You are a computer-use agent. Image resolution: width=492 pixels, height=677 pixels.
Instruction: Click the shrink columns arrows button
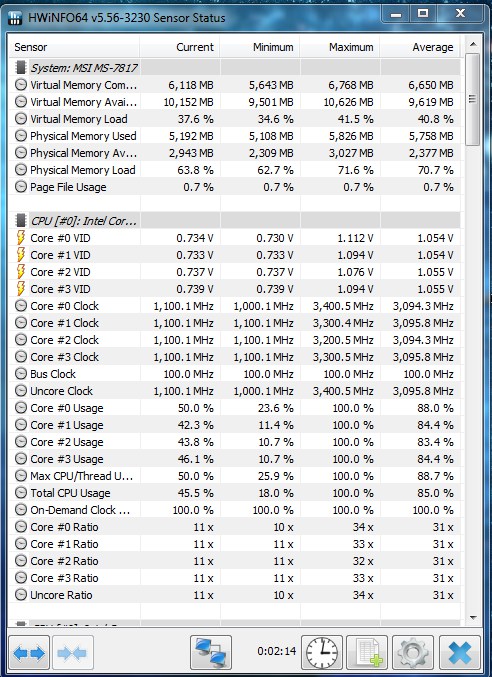click(73, 652)
